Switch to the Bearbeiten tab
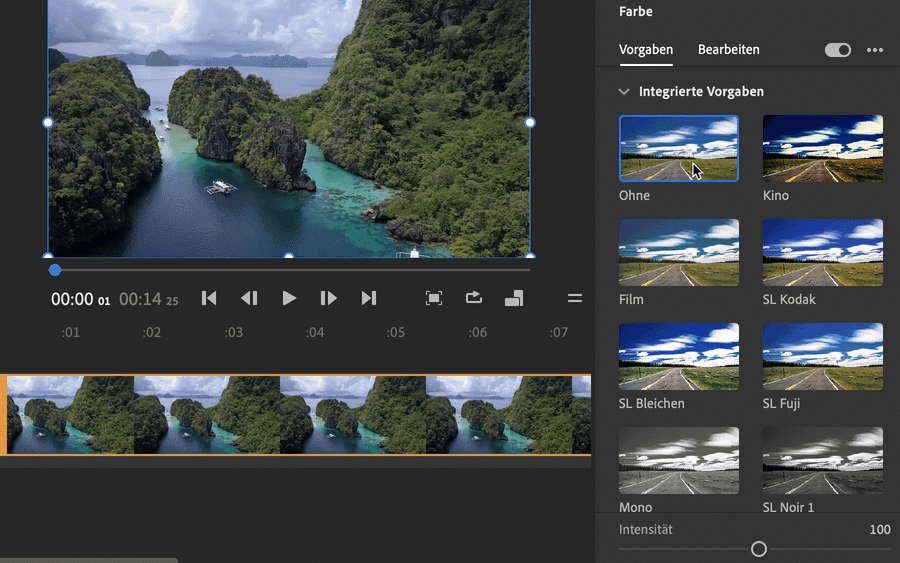 tap(728, 49)
